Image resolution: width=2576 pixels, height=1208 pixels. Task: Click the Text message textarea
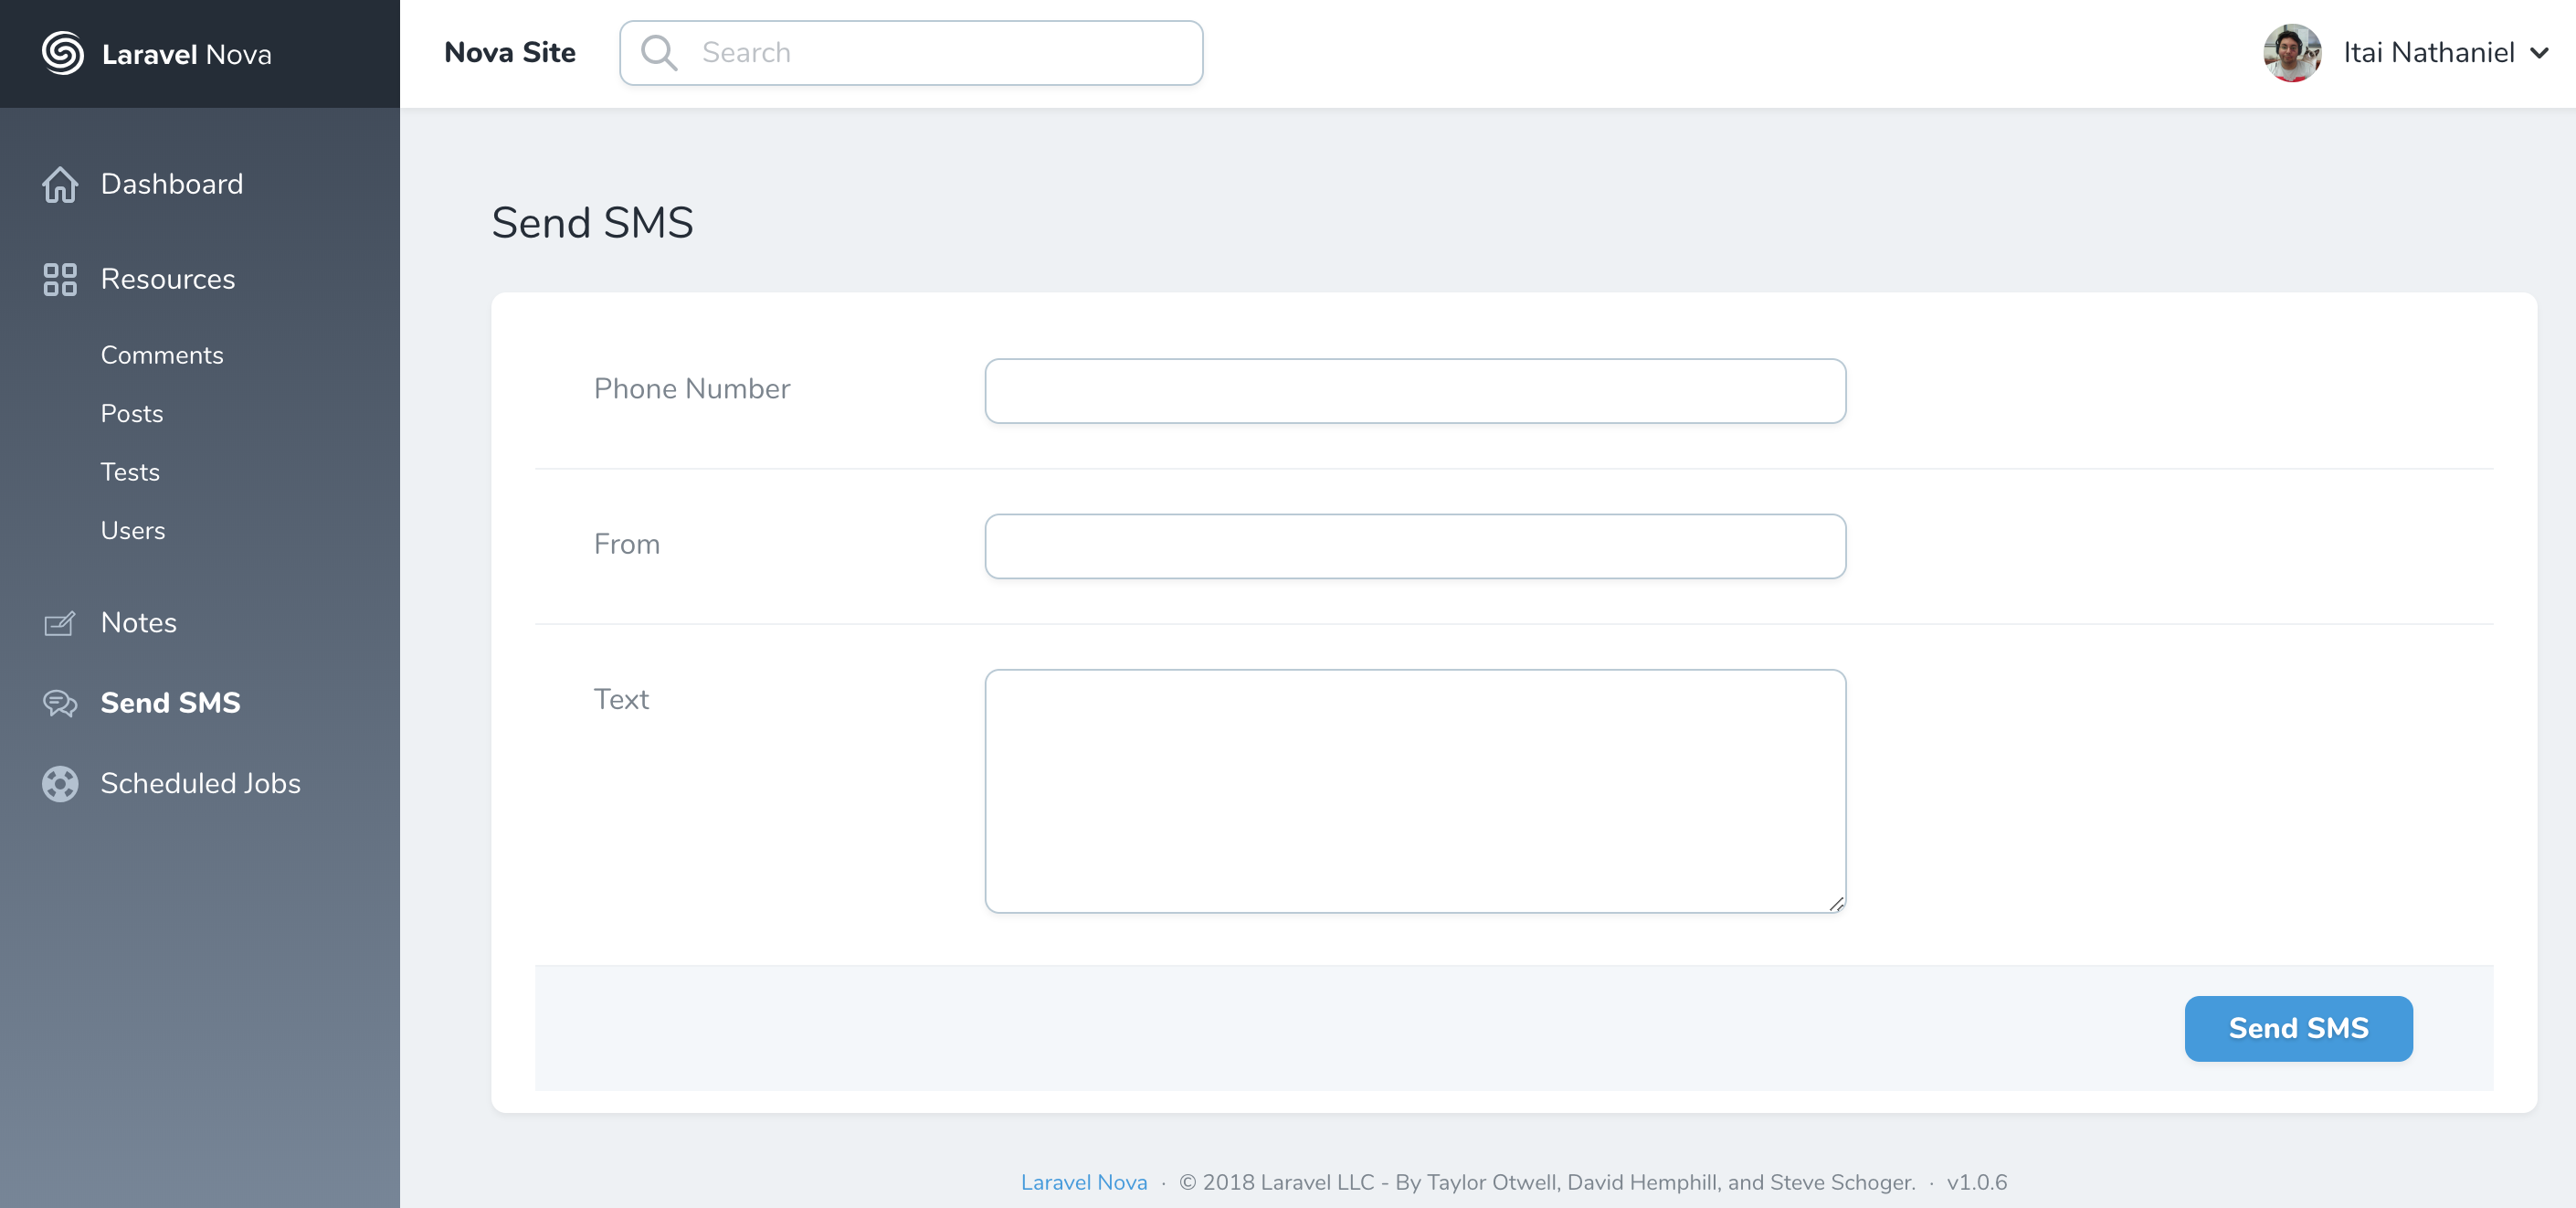[1414, 790]
